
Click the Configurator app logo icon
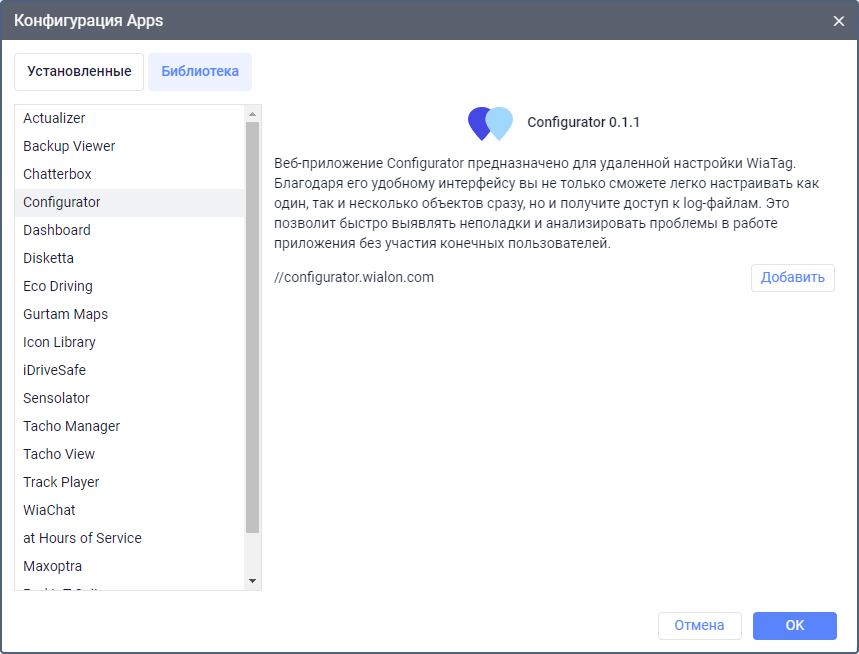(490, 123)
